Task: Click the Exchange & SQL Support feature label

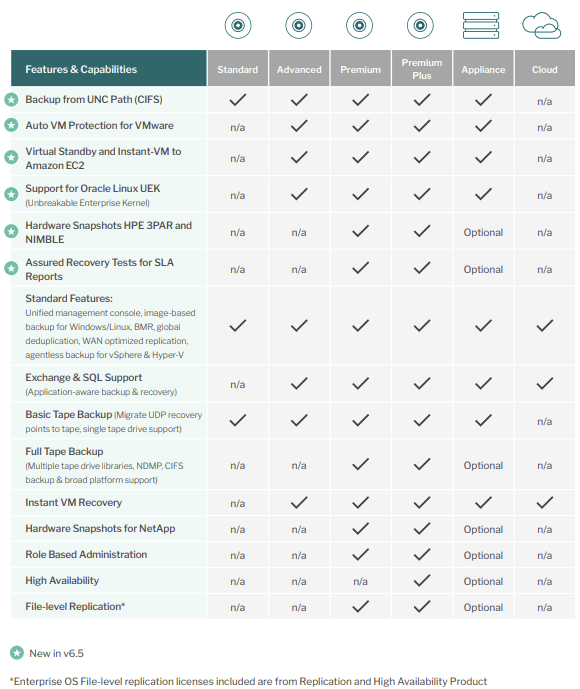Action: (x=83, y=377)
